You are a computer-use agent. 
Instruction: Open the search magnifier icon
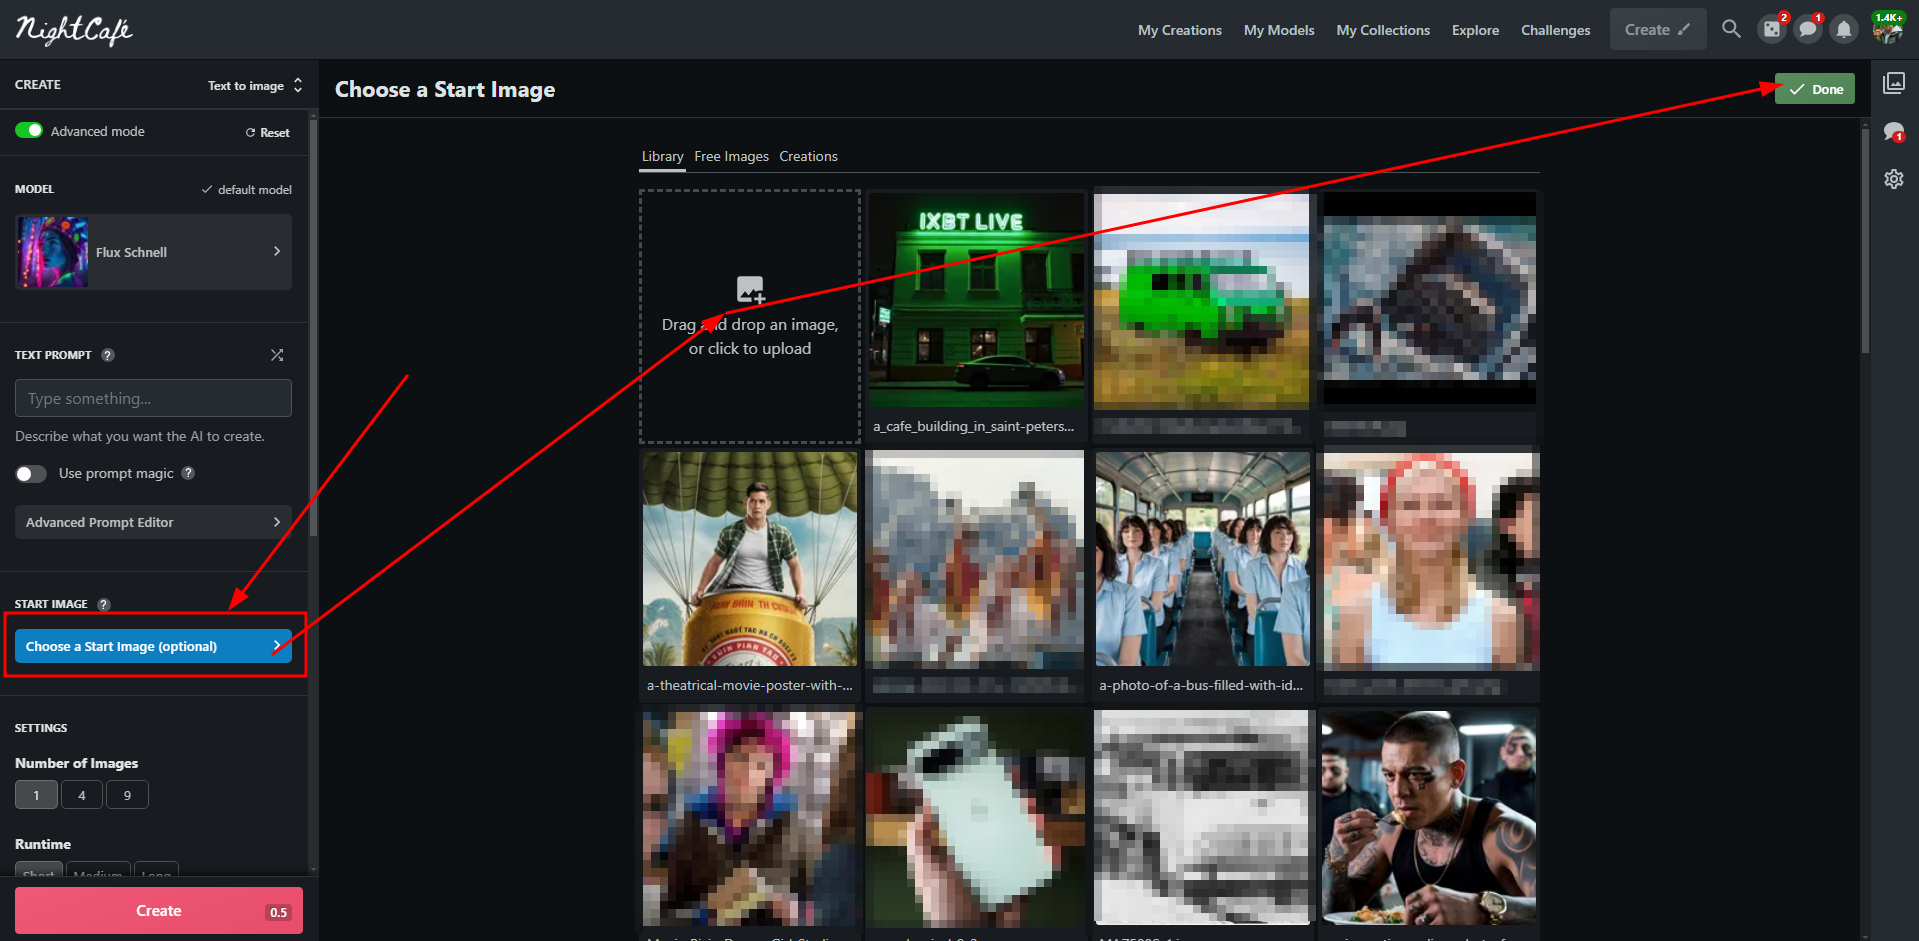(x=1731, y=29)
